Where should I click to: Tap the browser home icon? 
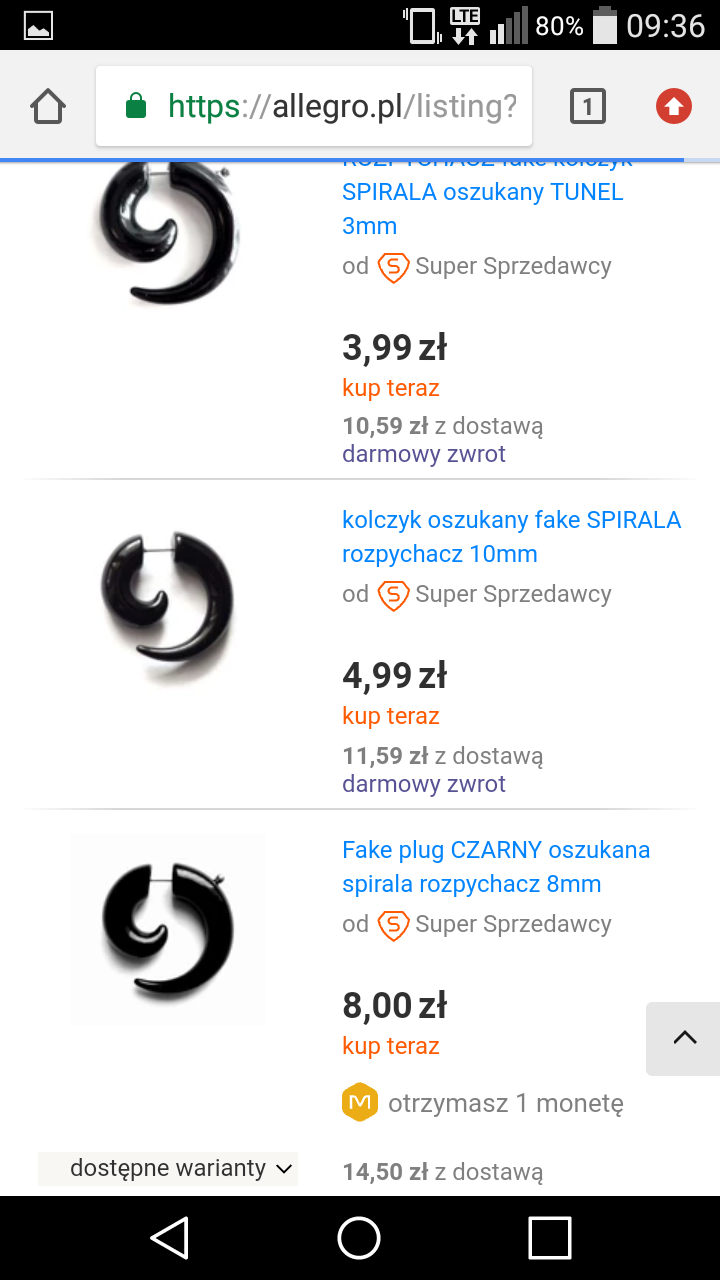48,106
